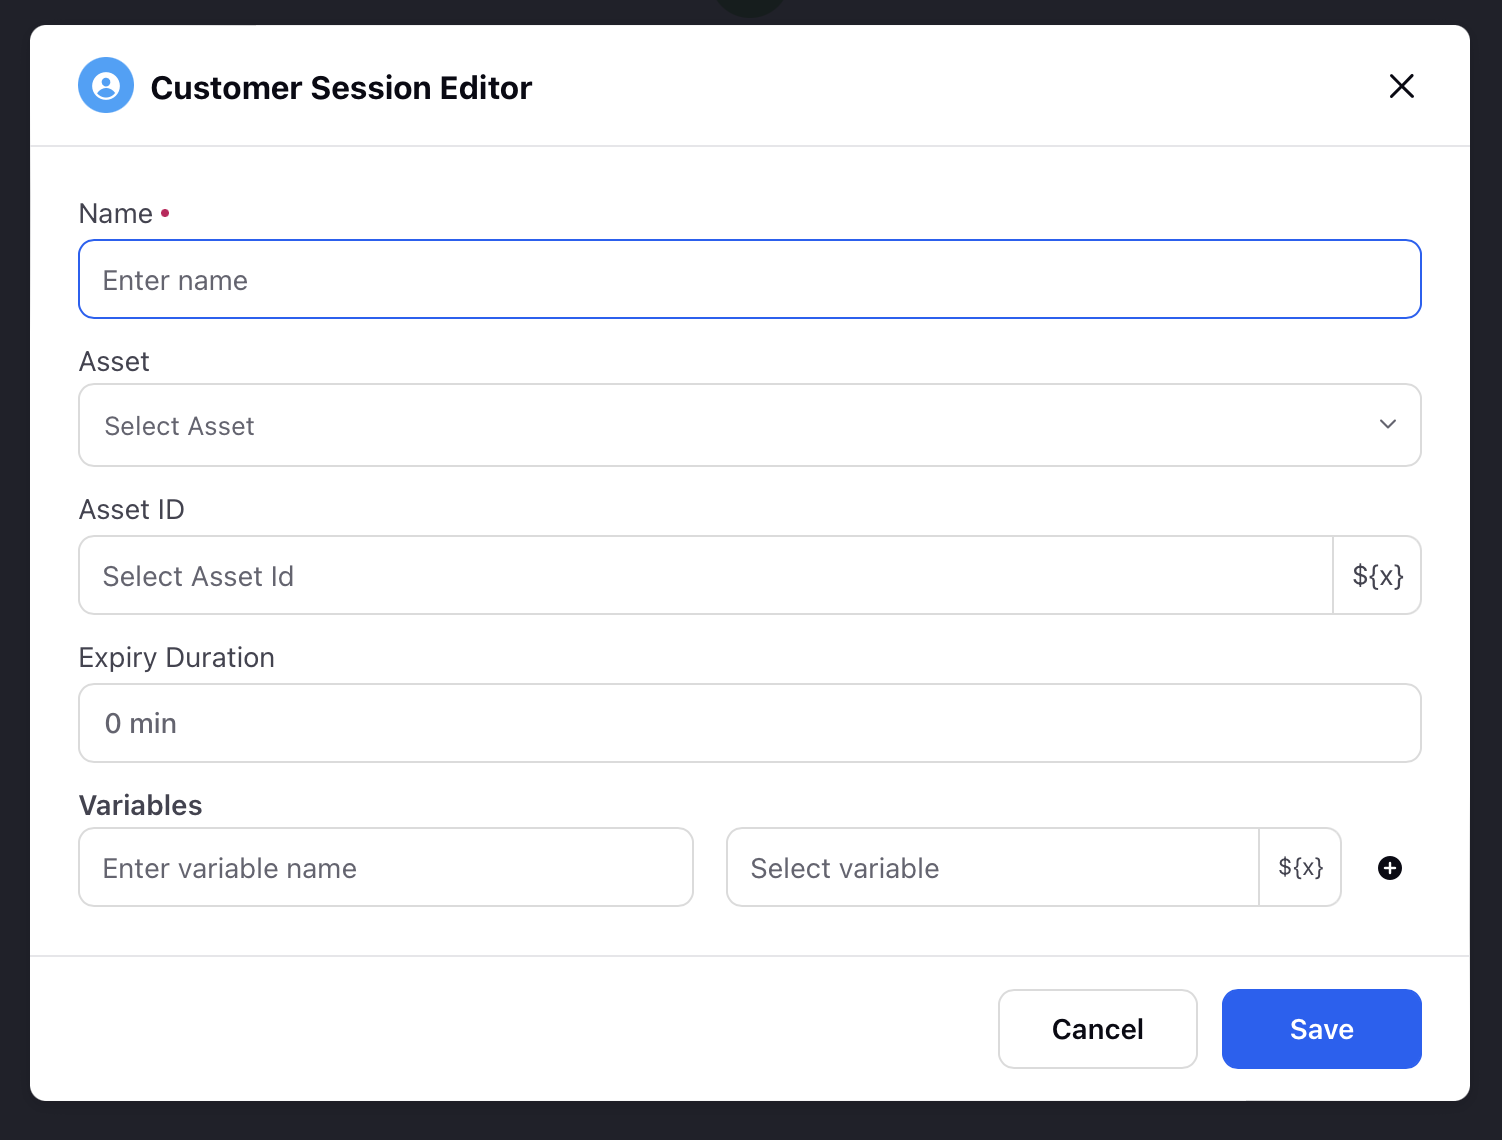Click the Name field label
Image resolution: width=1502 pixels, height=1140 pixels.
pos(116,213)
